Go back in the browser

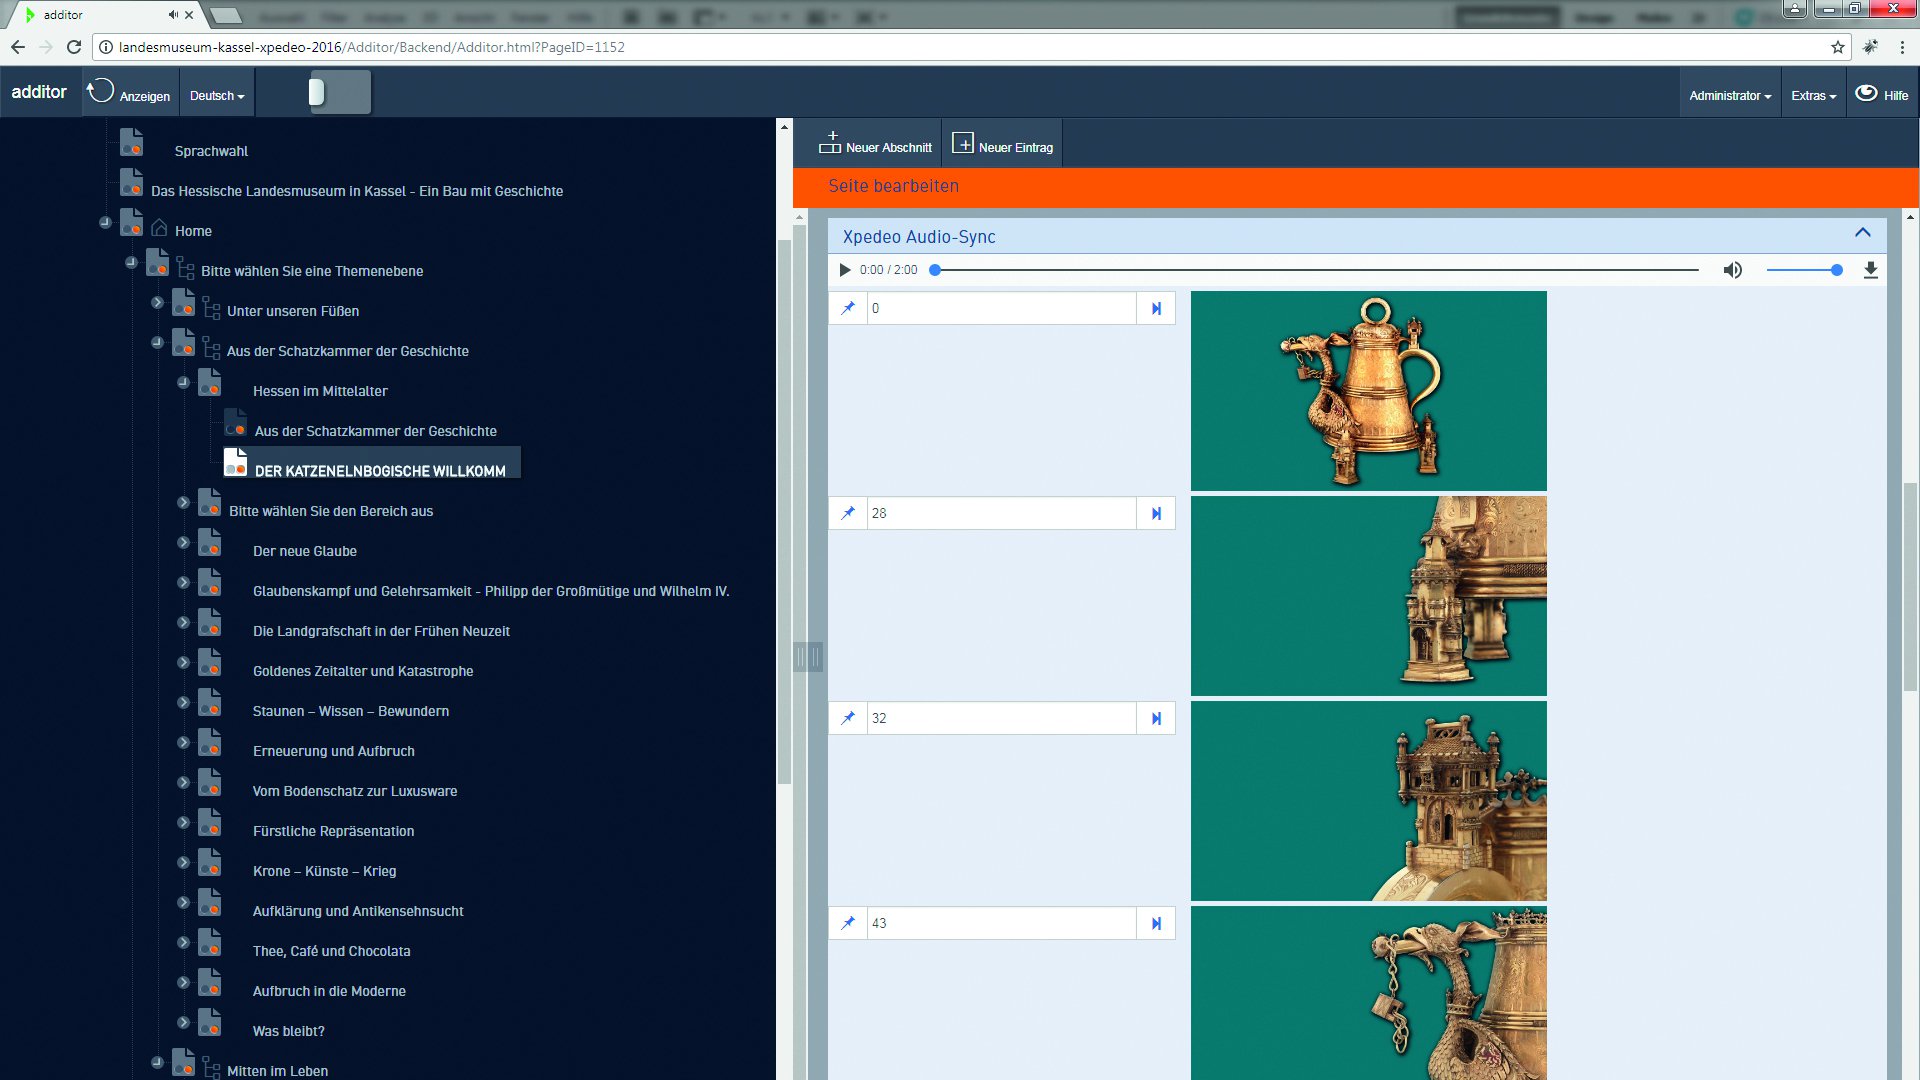click(x=18, y=47)
